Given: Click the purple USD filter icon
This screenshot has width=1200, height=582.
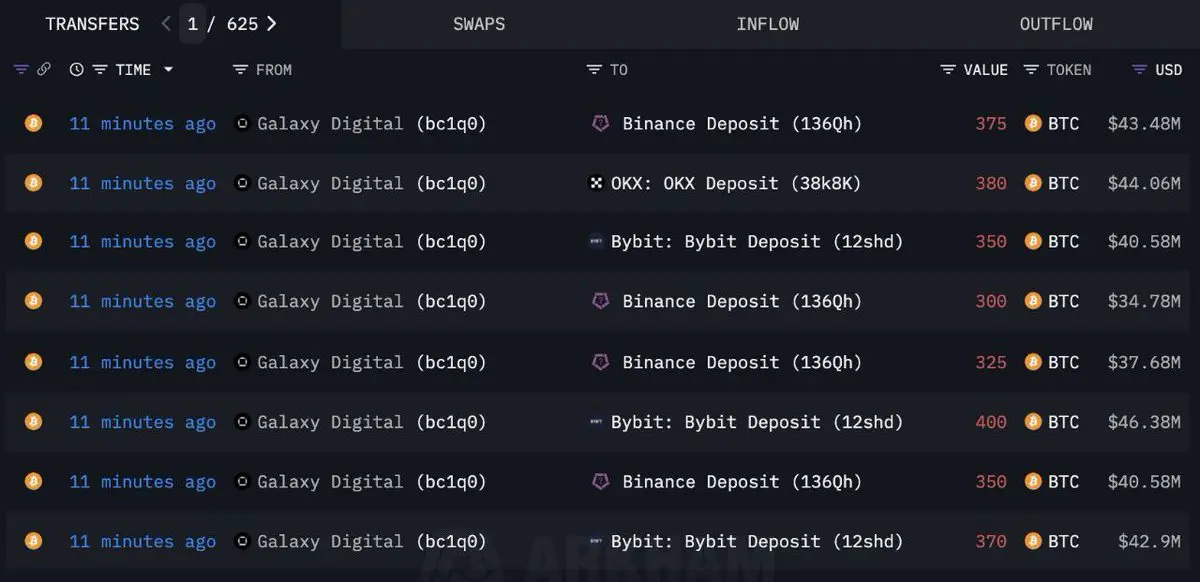Looking at the screenshot, I should point(1139,70).
